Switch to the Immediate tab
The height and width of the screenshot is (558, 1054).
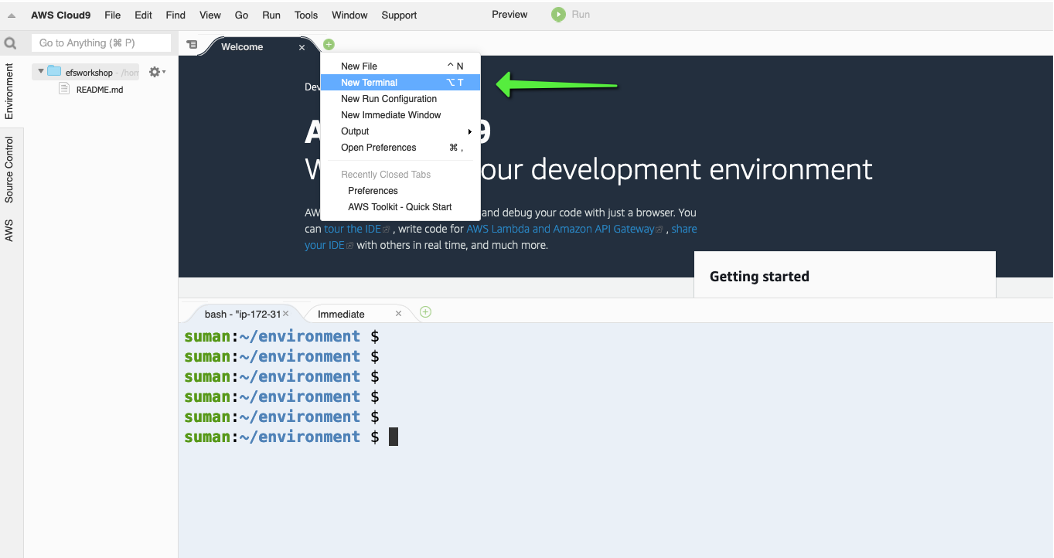tap(341, 314)
